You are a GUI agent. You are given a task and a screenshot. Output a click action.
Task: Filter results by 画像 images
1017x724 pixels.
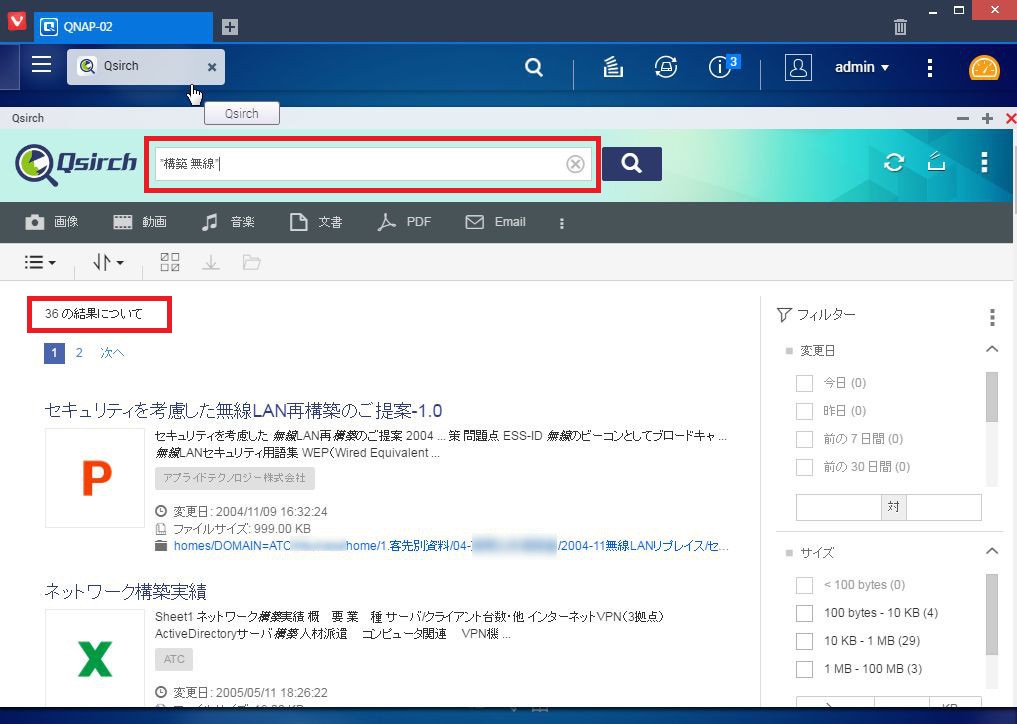coord(52,223)
